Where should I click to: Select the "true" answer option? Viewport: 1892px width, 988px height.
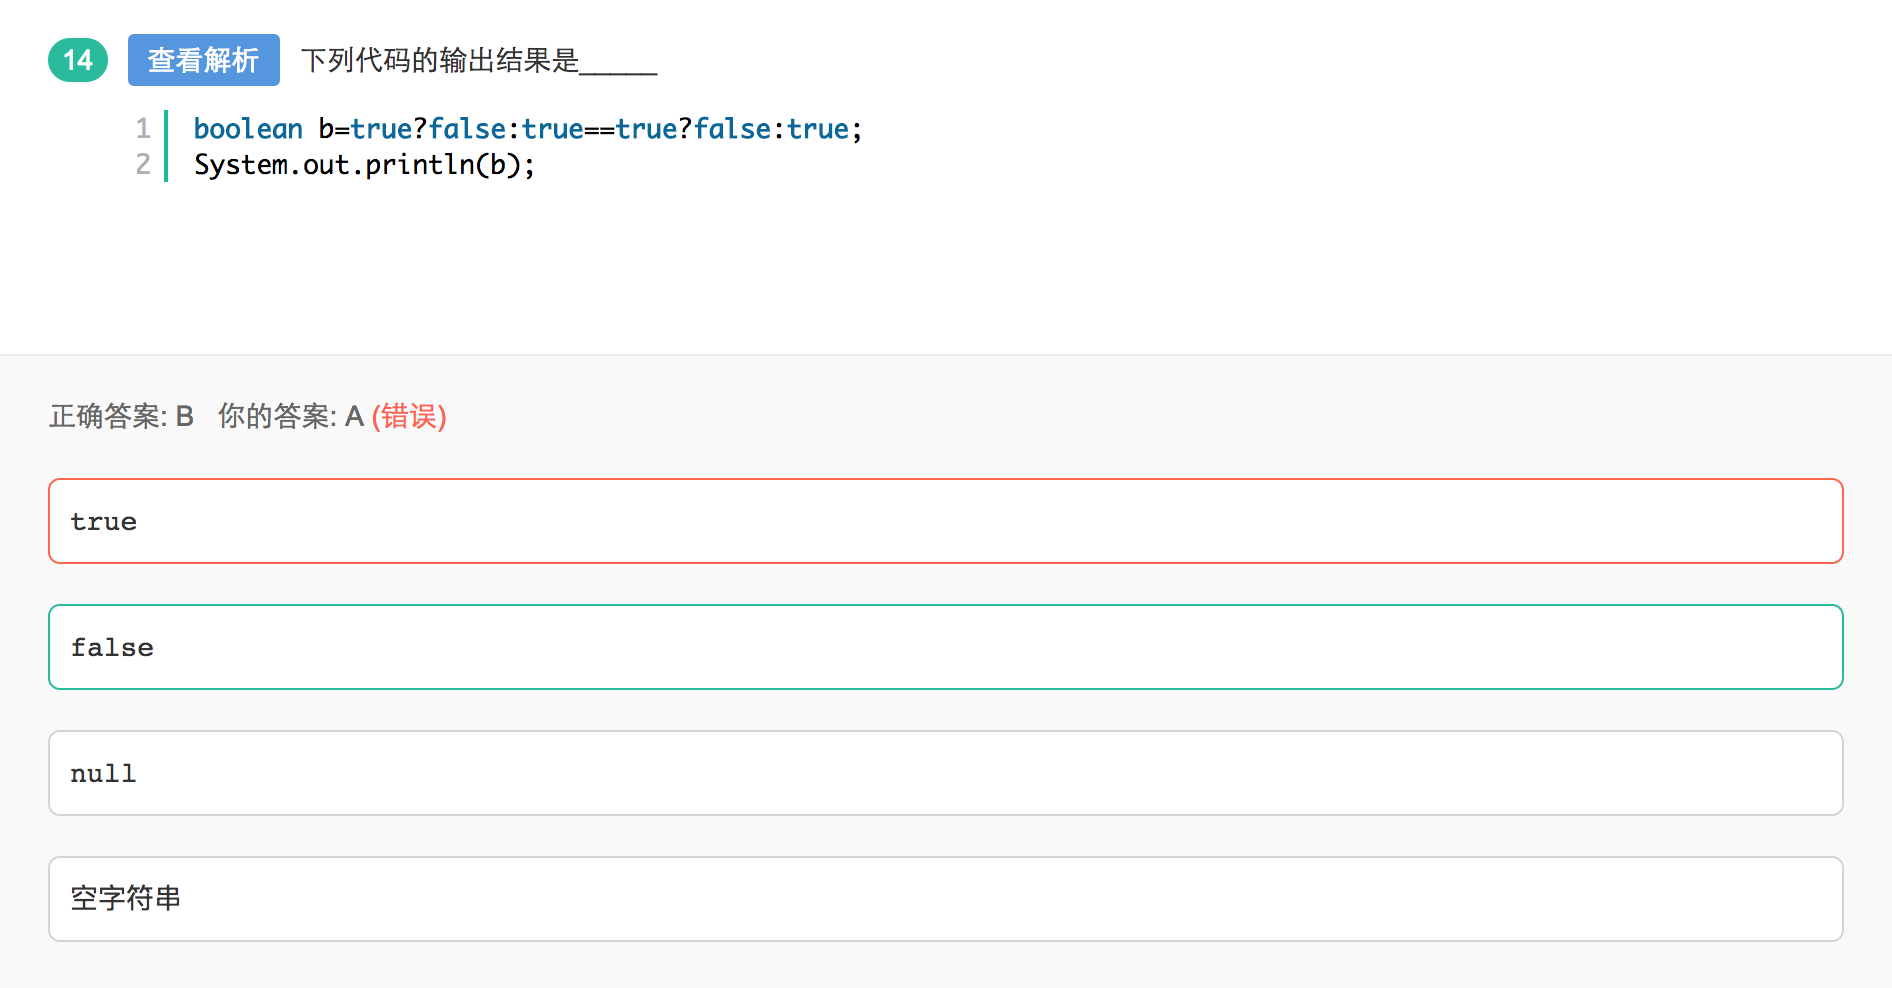click(x=945, y=521)
